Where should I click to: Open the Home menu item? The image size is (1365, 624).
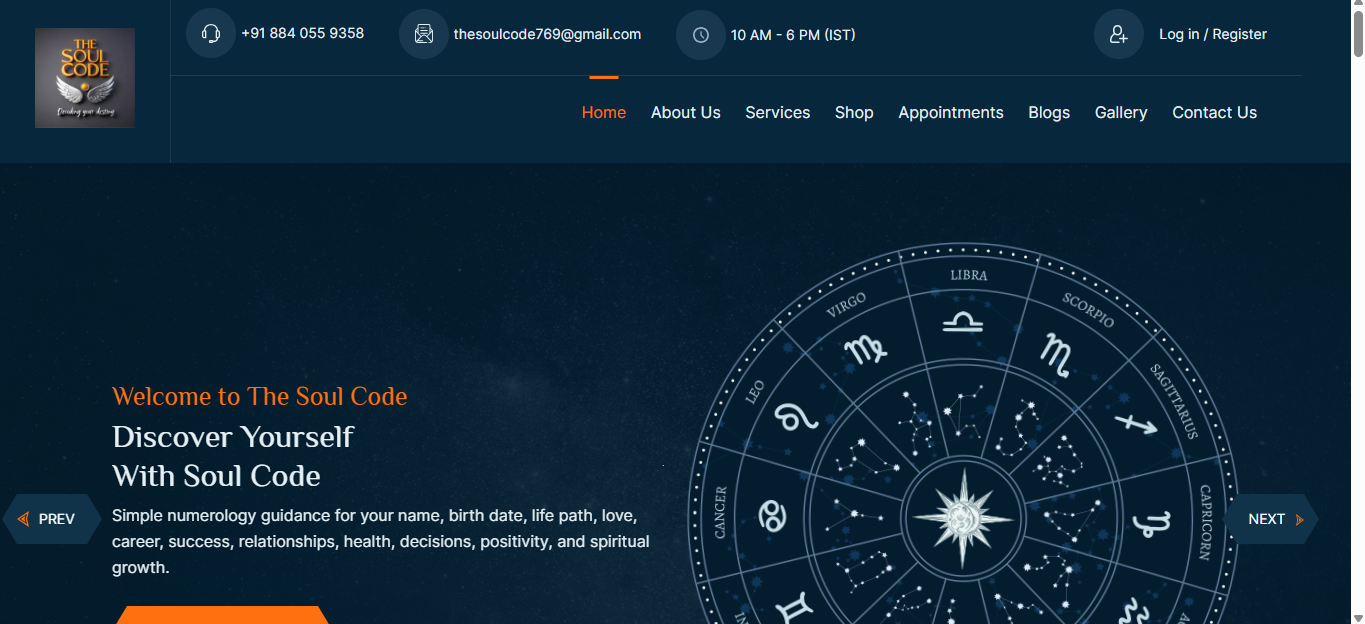coord(604,113)
